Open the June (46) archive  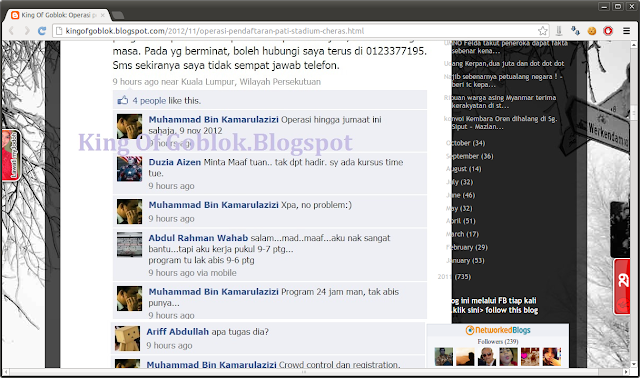pos(460,195)
